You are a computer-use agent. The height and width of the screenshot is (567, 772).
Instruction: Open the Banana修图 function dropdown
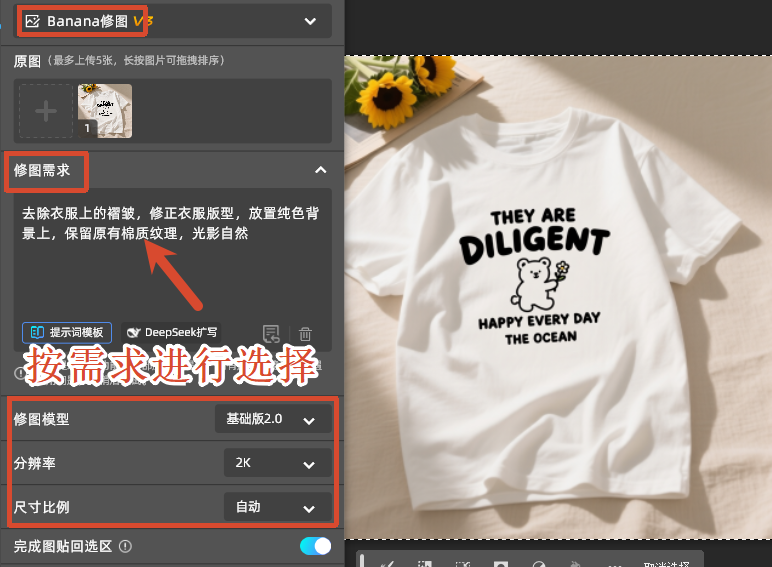pyautogui.click(x=309, y=21)
